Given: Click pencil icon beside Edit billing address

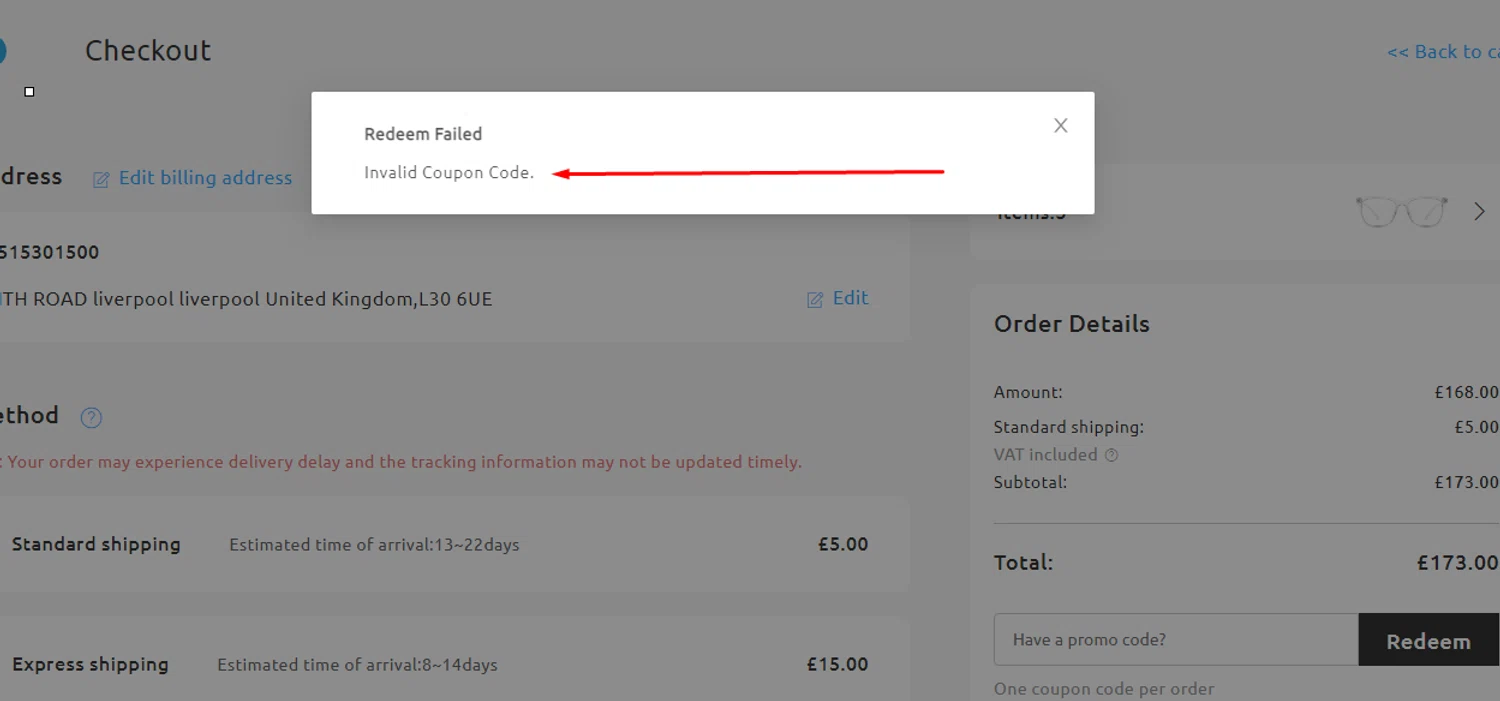Looking at the screenshot, I should click(101, 179).
